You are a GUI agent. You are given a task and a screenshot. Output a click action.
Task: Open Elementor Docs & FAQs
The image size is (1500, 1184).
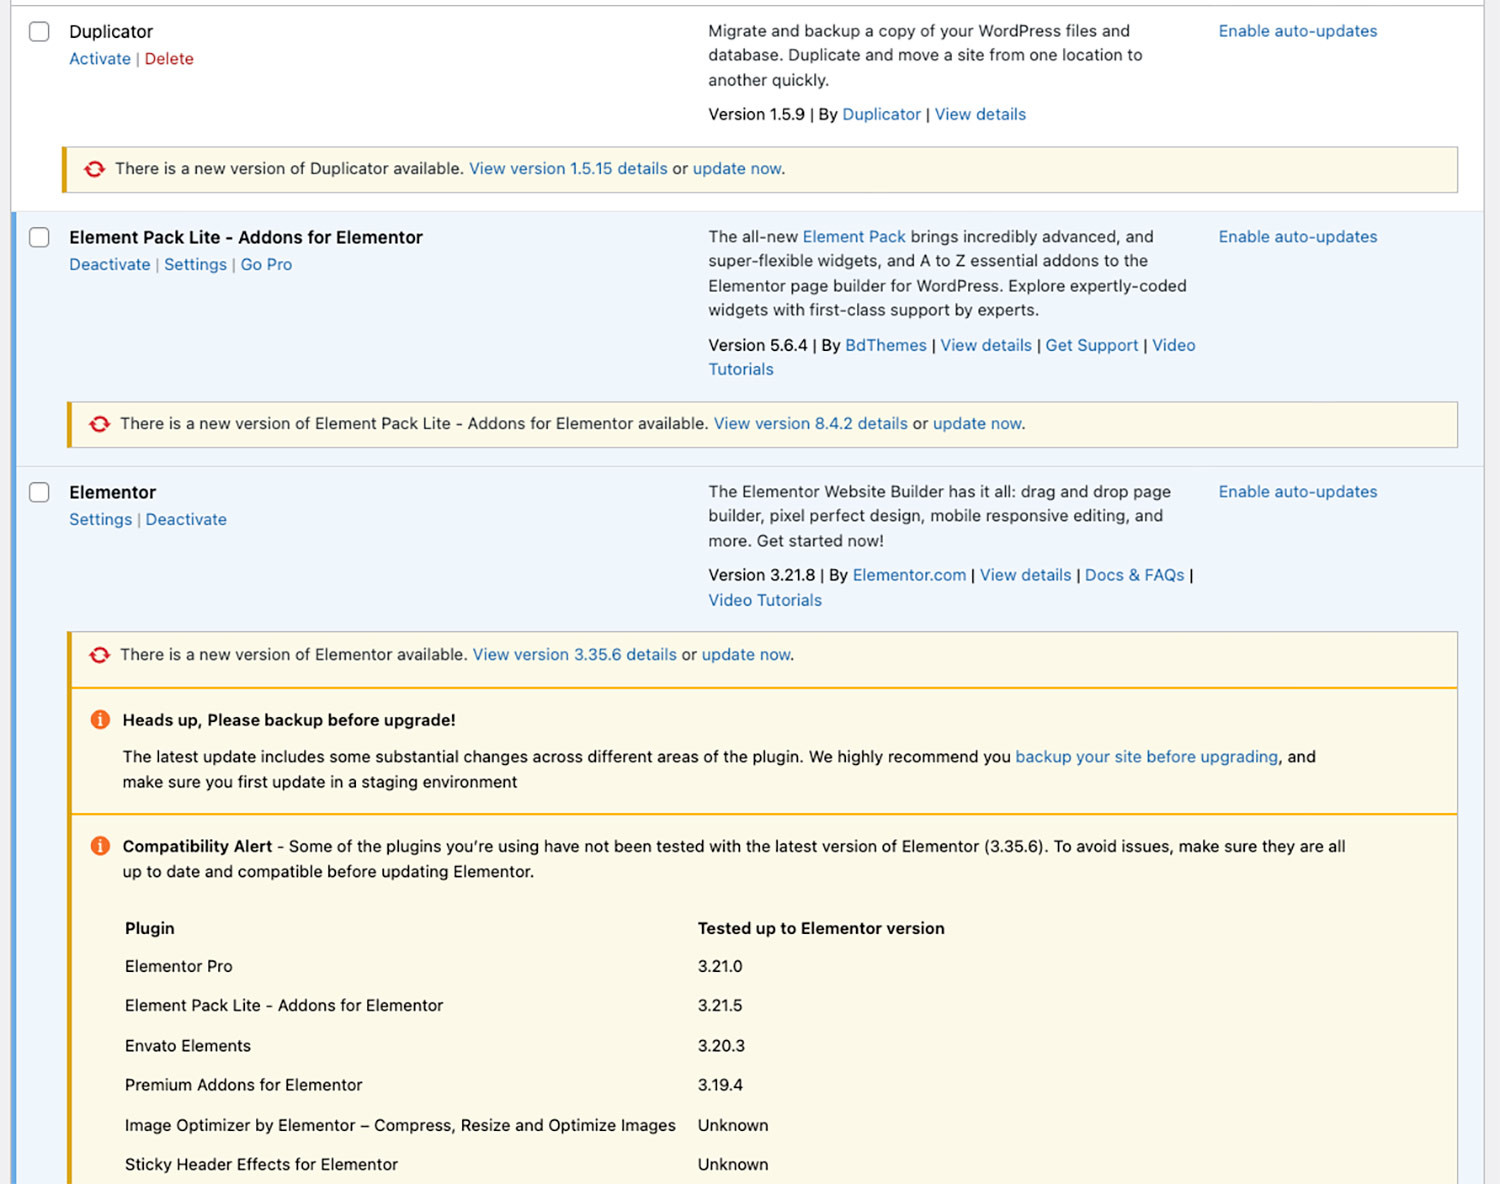click(x=1134, y=575)
